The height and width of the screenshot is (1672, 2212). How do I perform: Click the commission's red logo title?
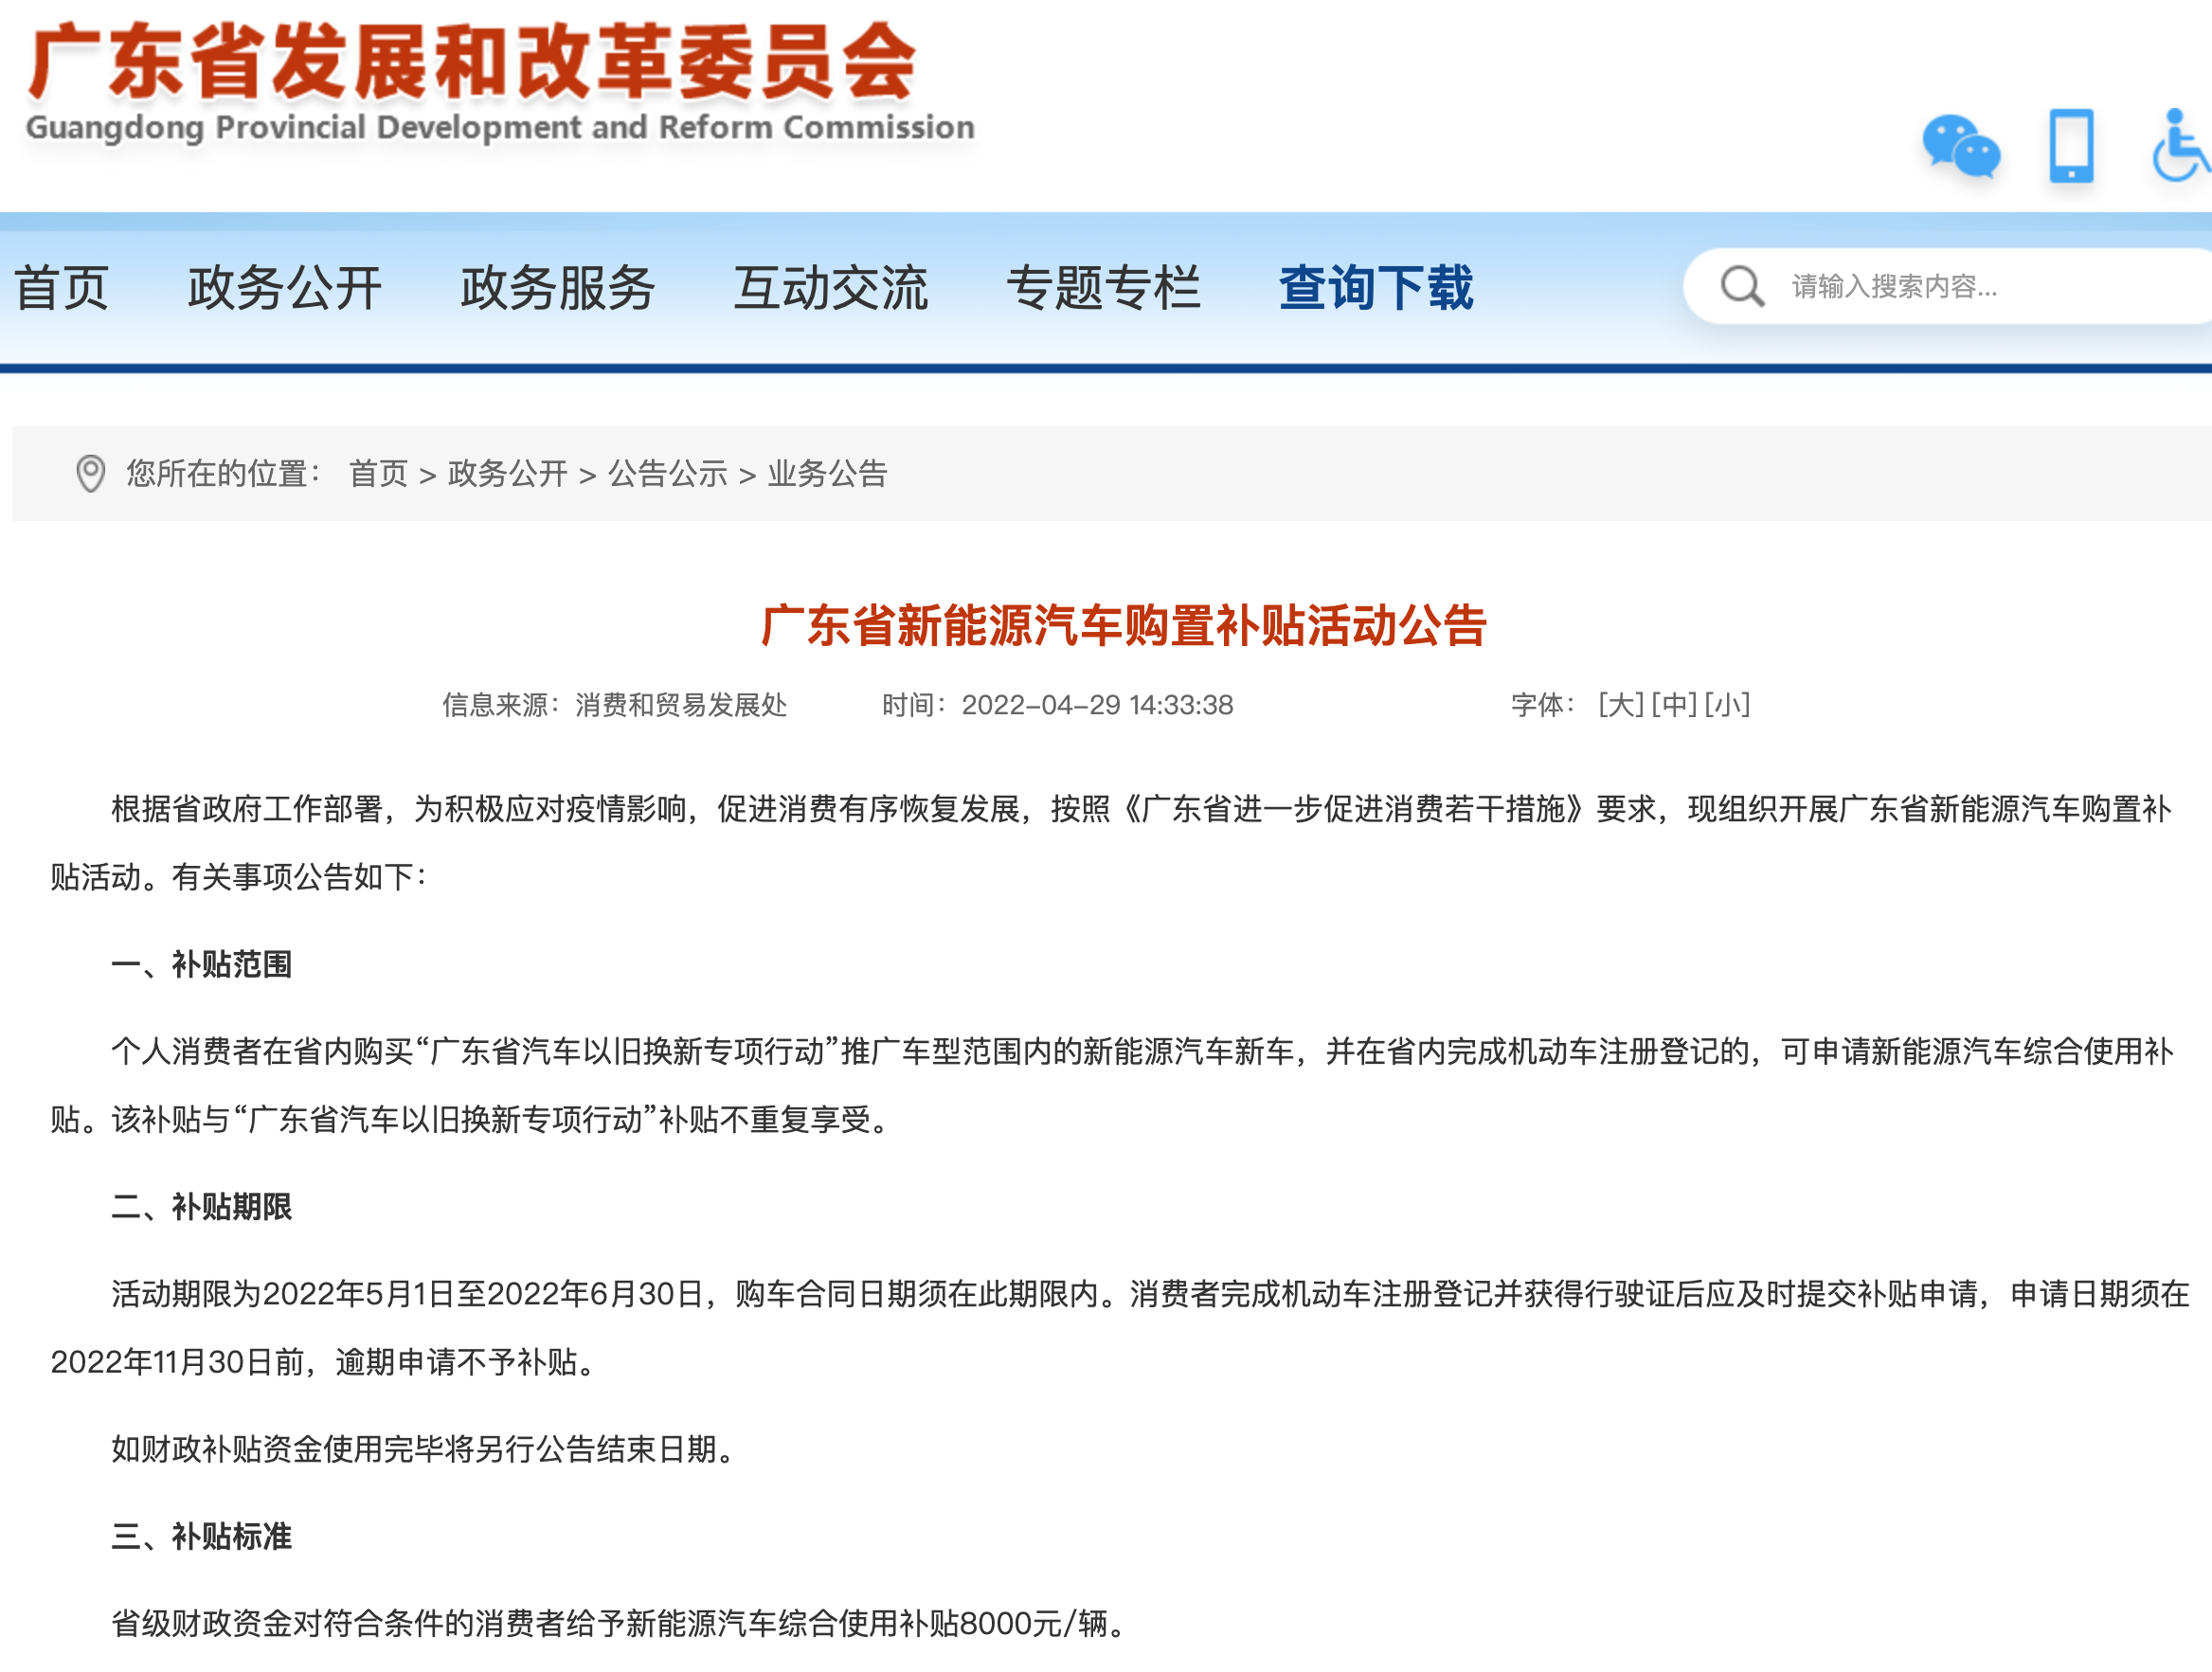tap(472, 62)
